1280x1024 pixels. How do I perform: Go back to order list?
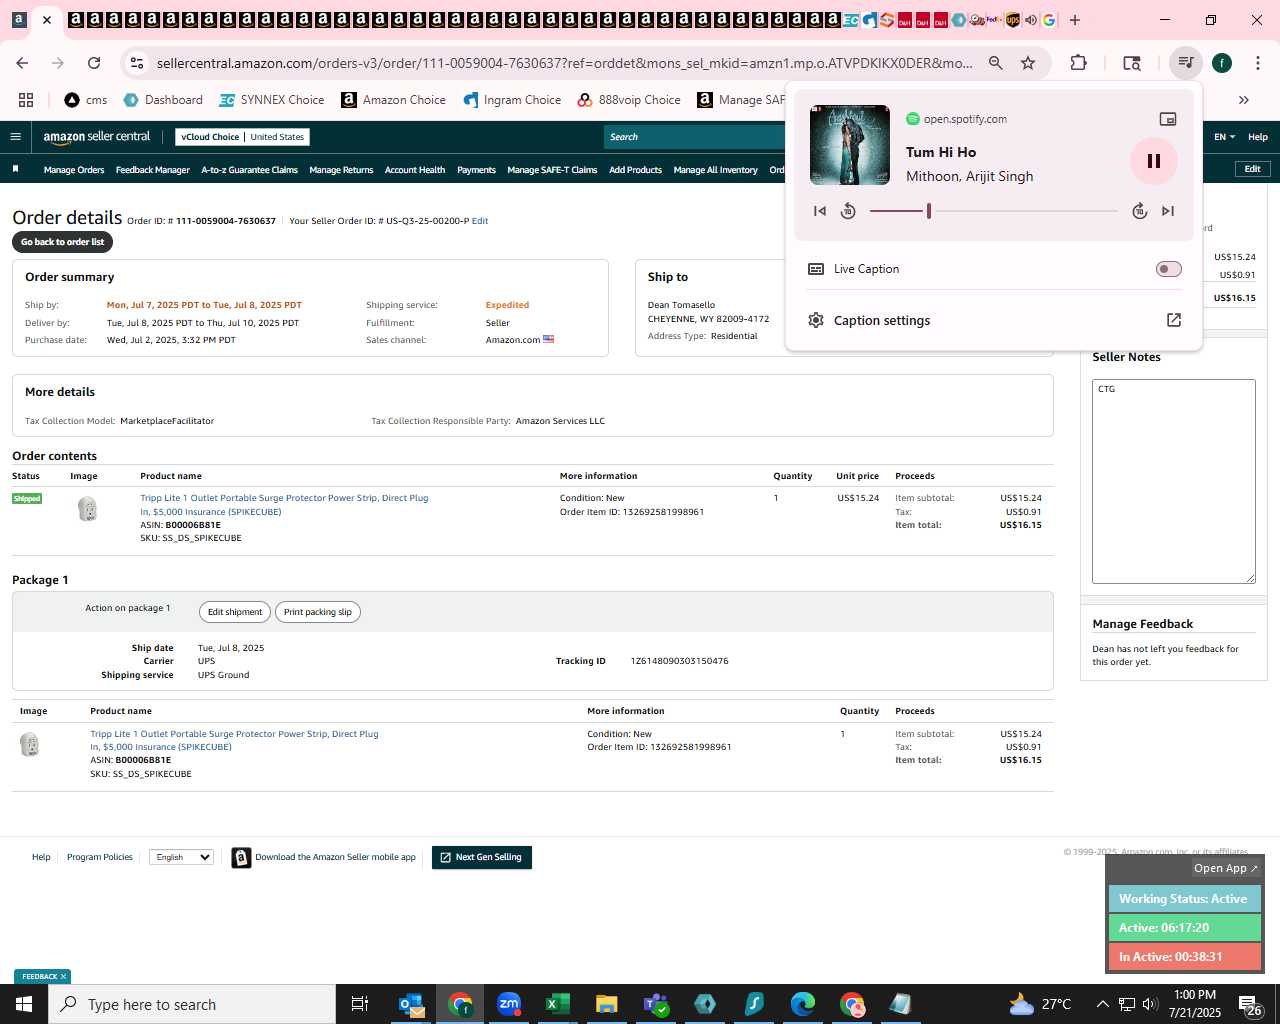(62, 242)
